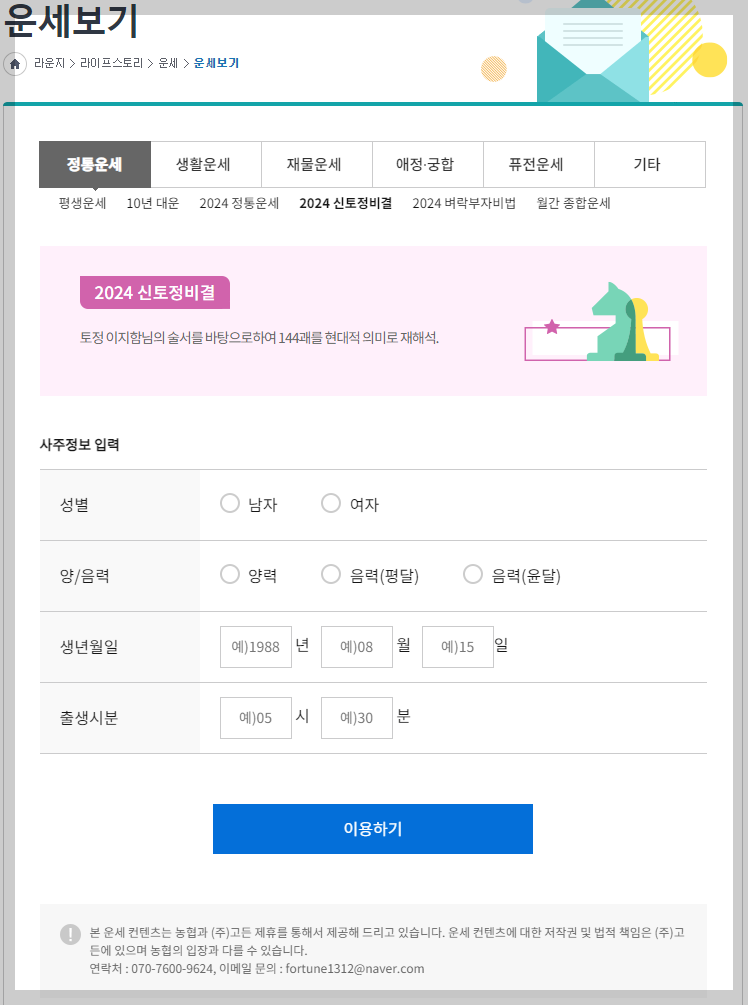Screen dimensions: 748x1005
Task: Click the birth year input field
Action: pyautogui.click(x=255, y=646)
